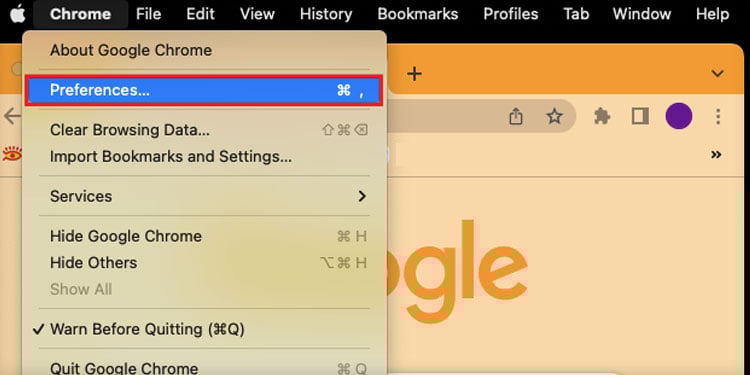
Task: Click the back arrow in Chrome toolbar
Action: click(11, 116)
